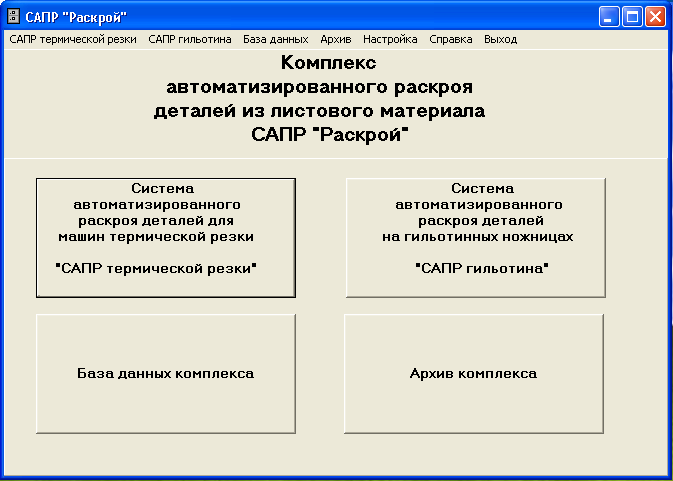Viewport: 673px width, 481px height.
Task: Close the САПР "Раскрой" window
Action: pyautogui.click(x=655, y=17)
